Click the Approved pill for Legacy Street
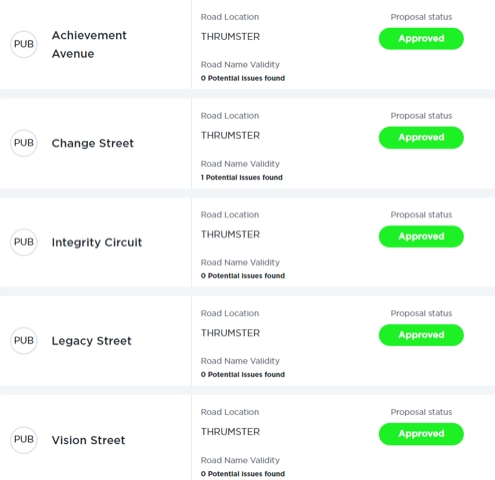The image size is (495, 480). (421, 335)
